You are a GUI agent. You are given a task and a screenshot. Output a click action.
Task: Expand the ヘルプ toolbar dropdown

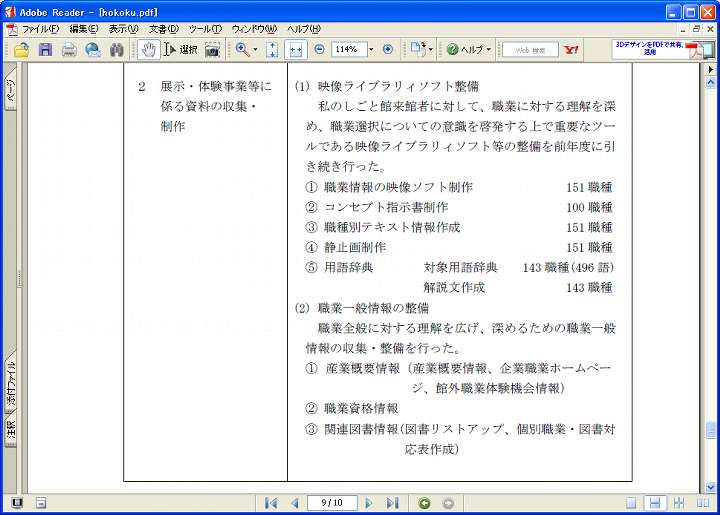click(x=489, y=49)
